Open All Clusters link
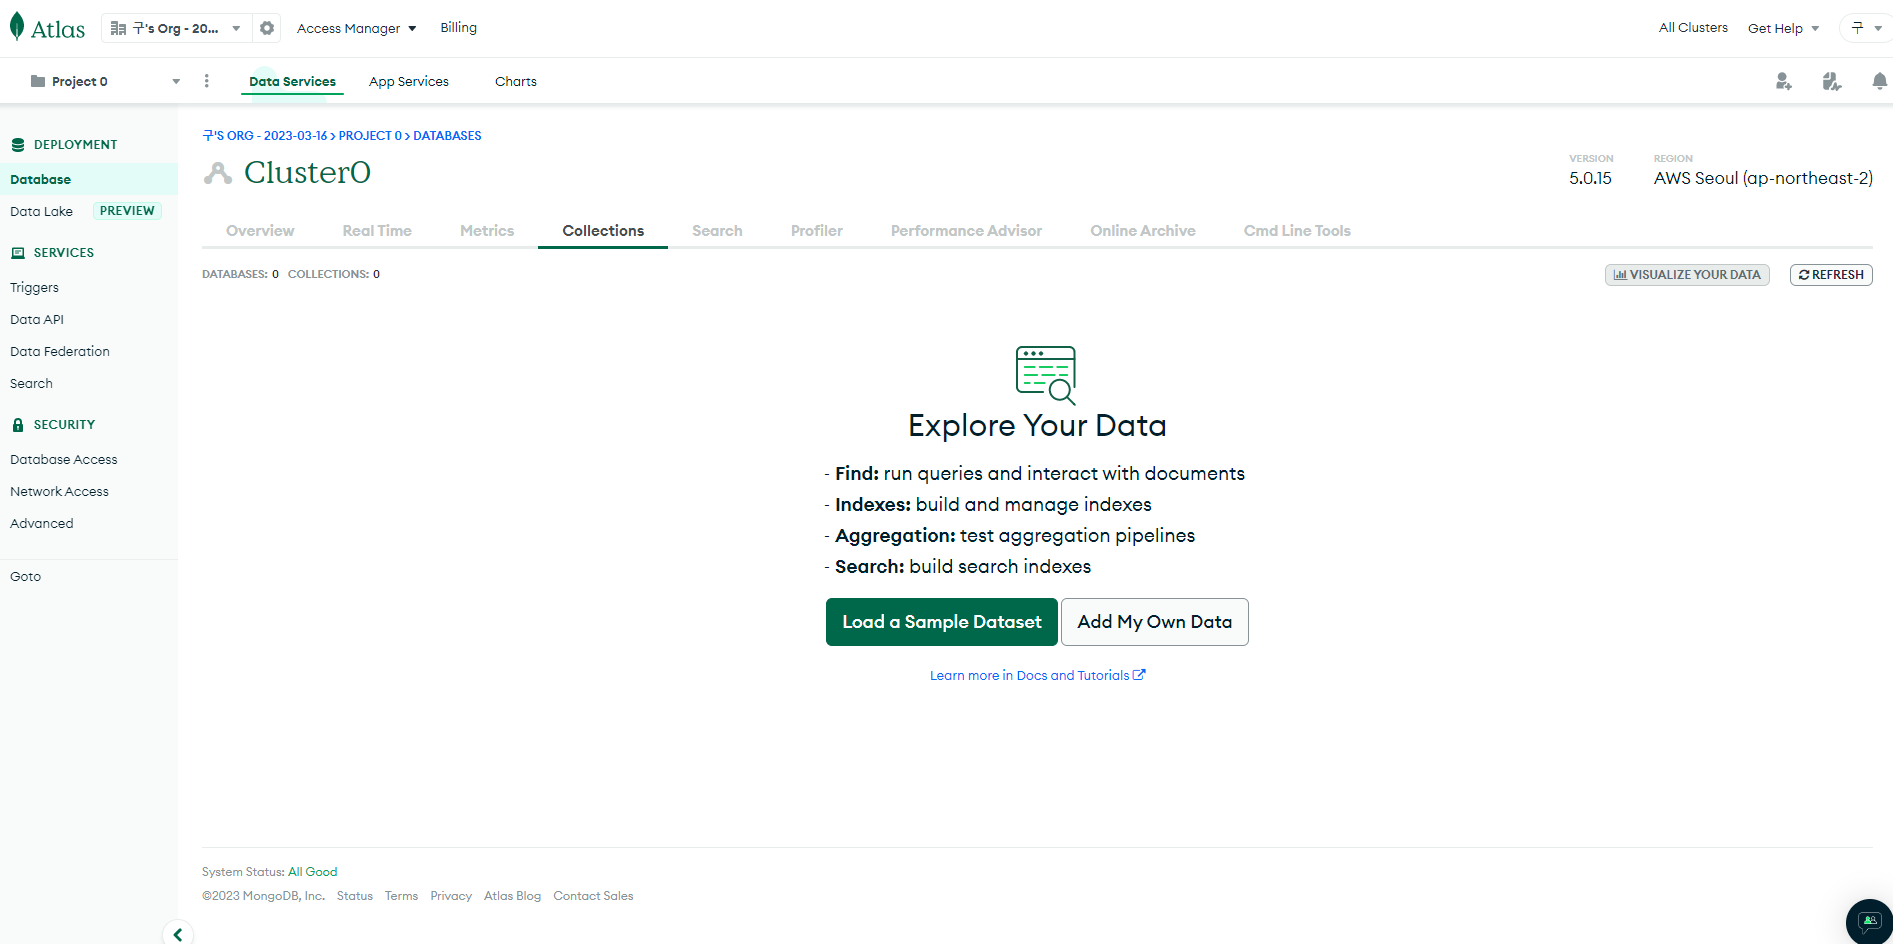The image size is (1893, 944). [1693, 28]
